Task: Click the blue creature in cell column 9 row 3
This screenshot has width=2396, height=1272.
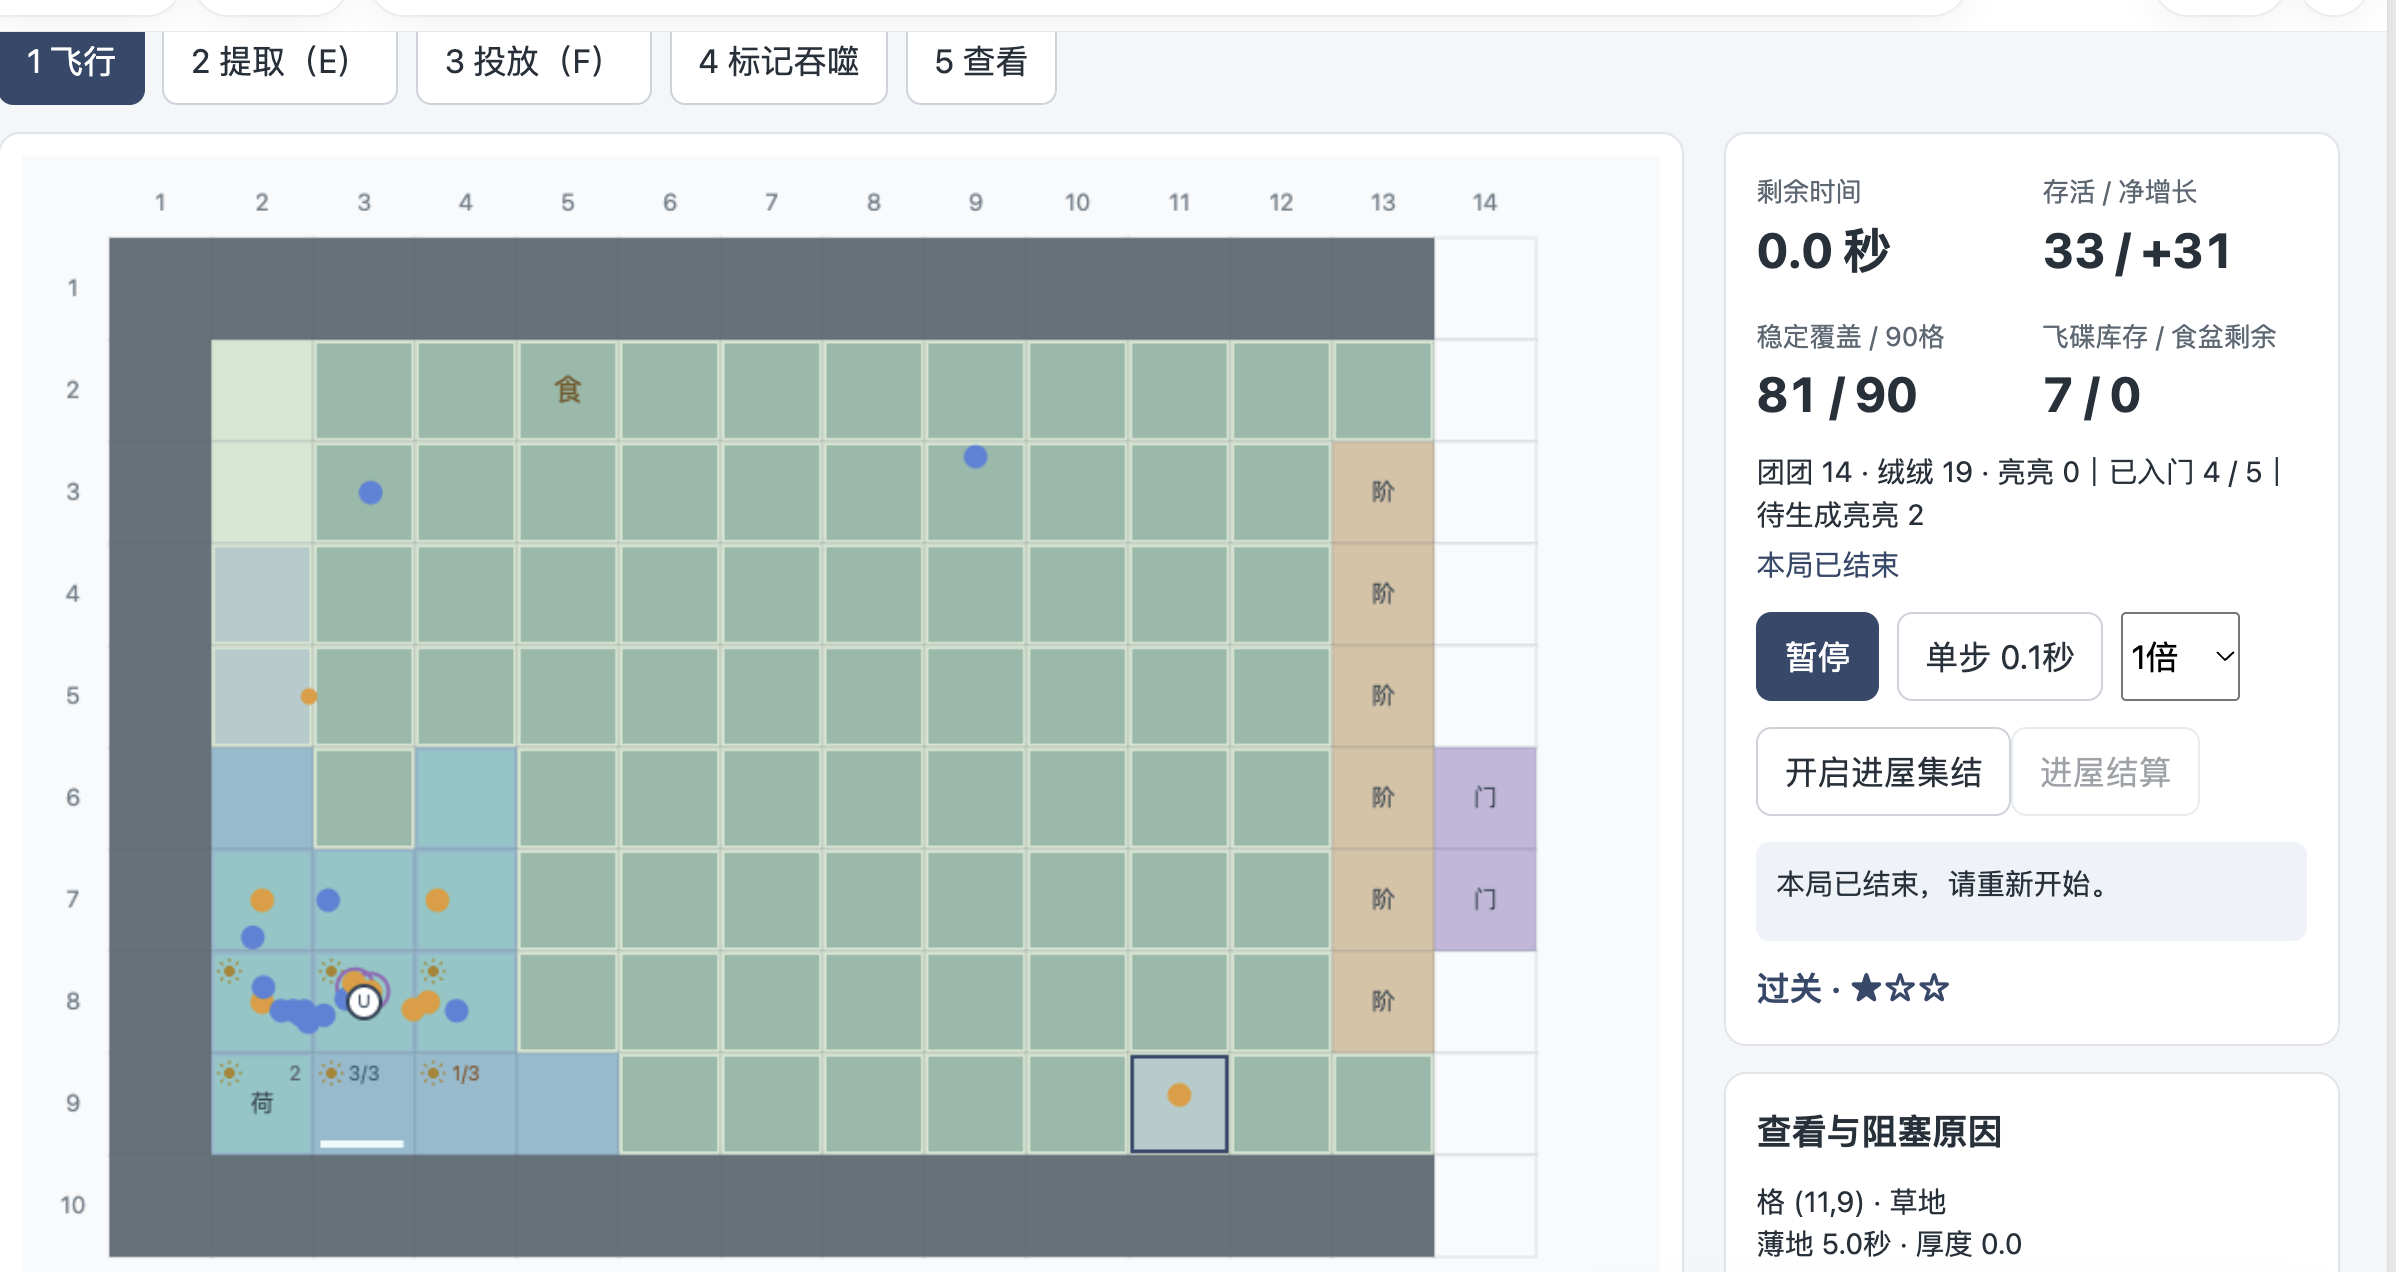Action: (975, 457)
